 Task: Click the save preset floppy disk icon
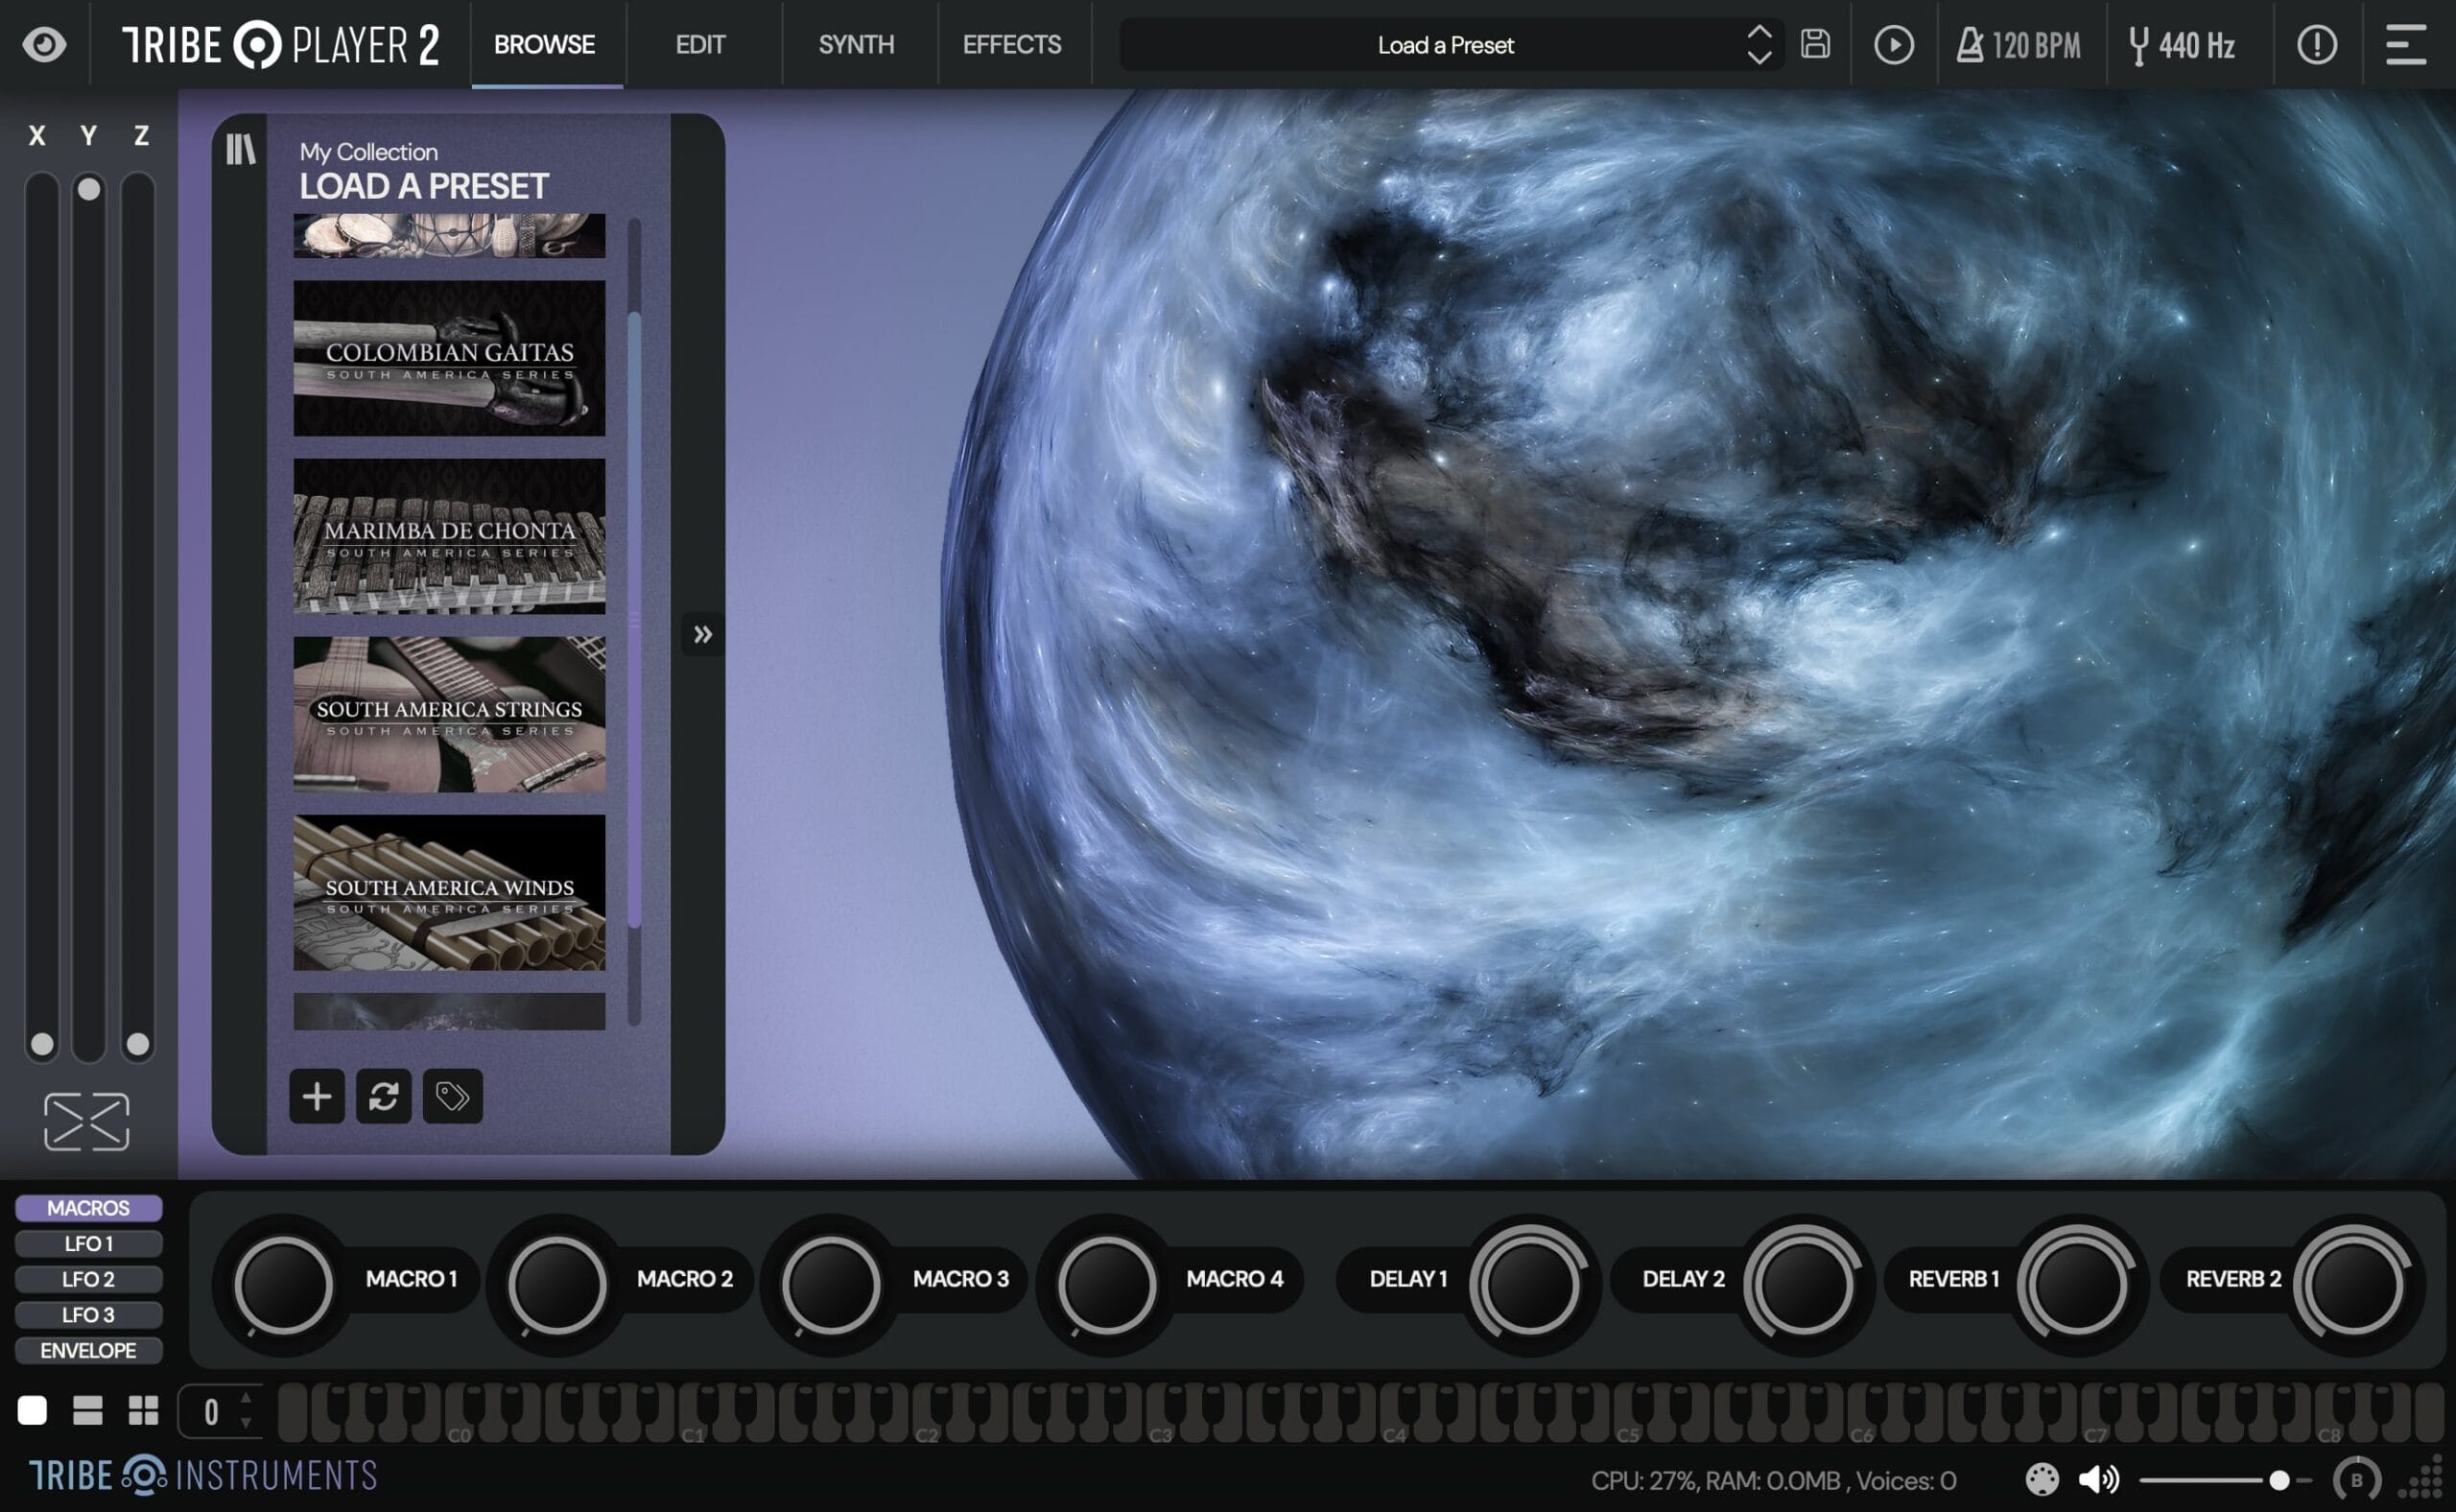1816,45
